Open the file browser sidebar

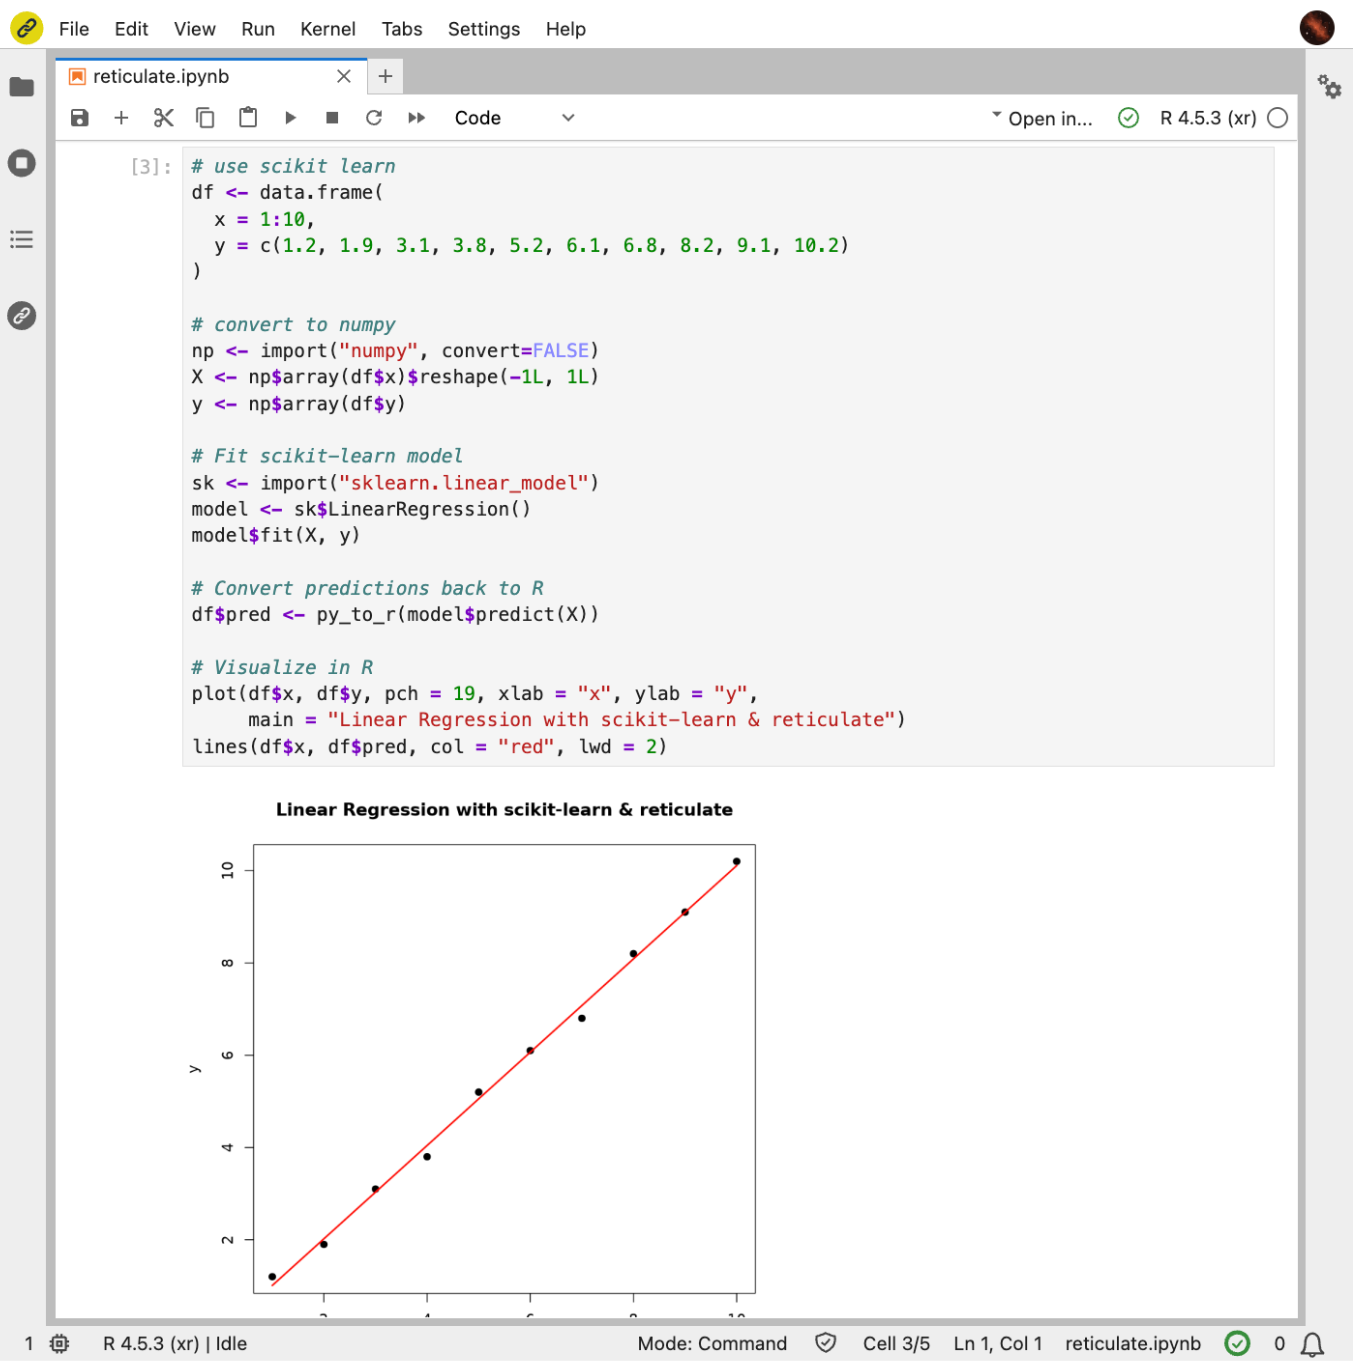[22, 87]
